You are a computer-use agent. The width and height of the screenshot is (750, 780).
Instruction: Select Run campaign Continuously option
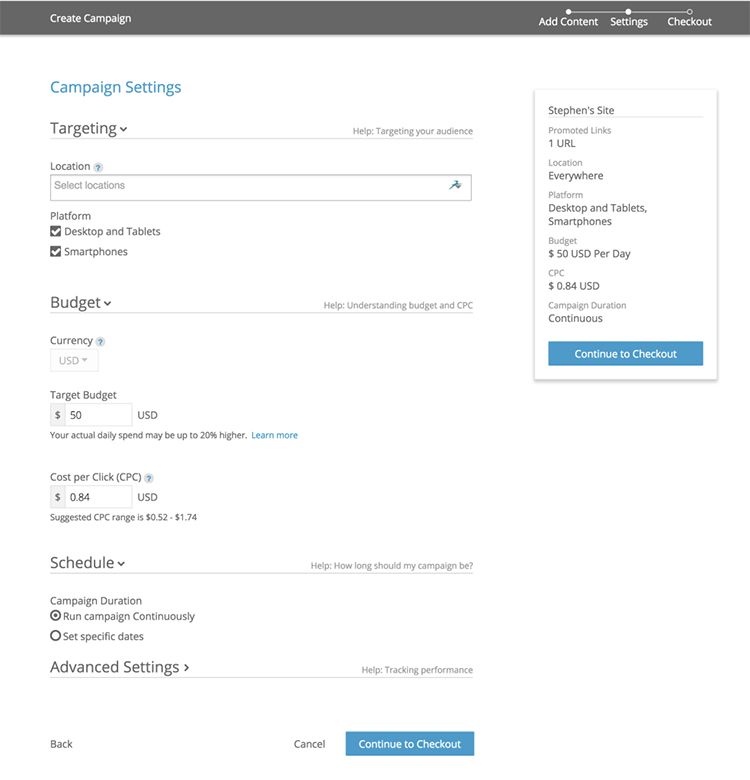[x=56, y=616]
